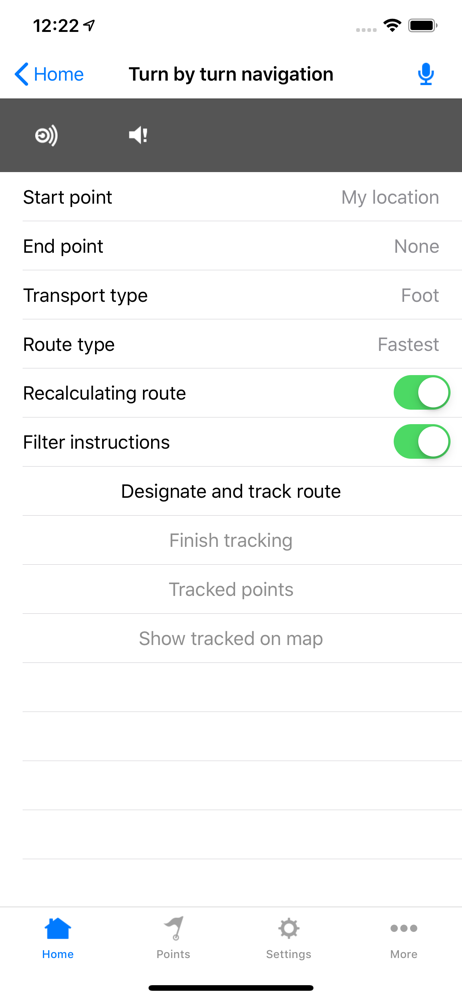The height and width of the screenshot is (1000, 462).
Task: Set the End point currently None
Action: tap(231, 246)
